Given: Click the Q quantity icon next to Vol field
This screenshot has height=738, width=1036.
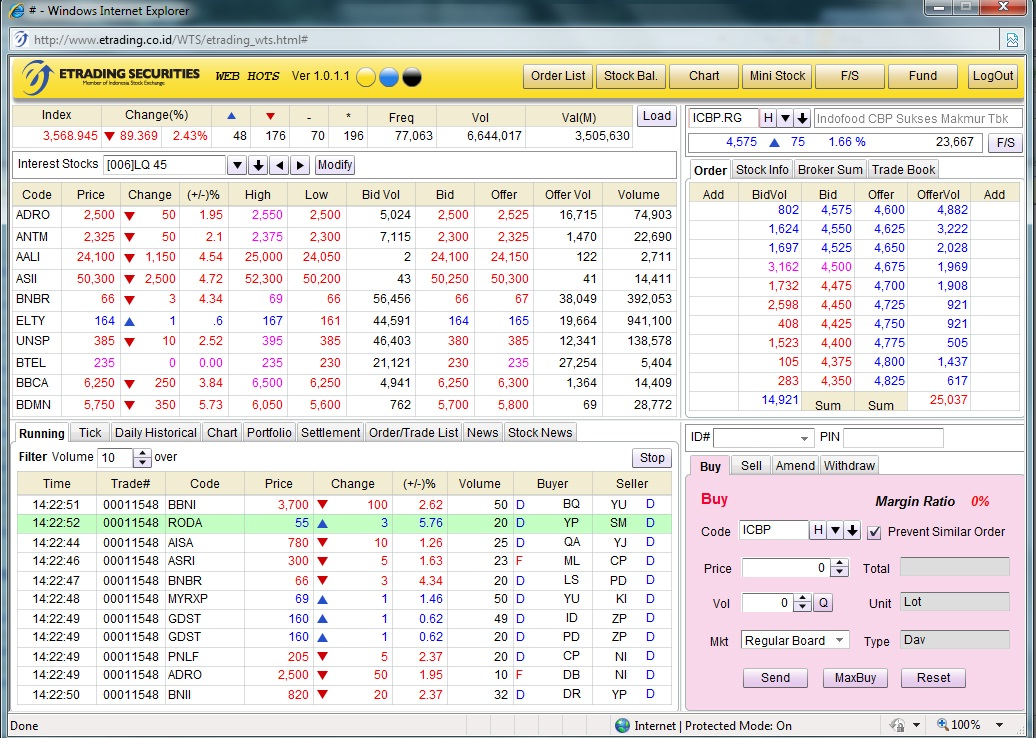Looking at the screenshot, I should [x=823, y=602].
